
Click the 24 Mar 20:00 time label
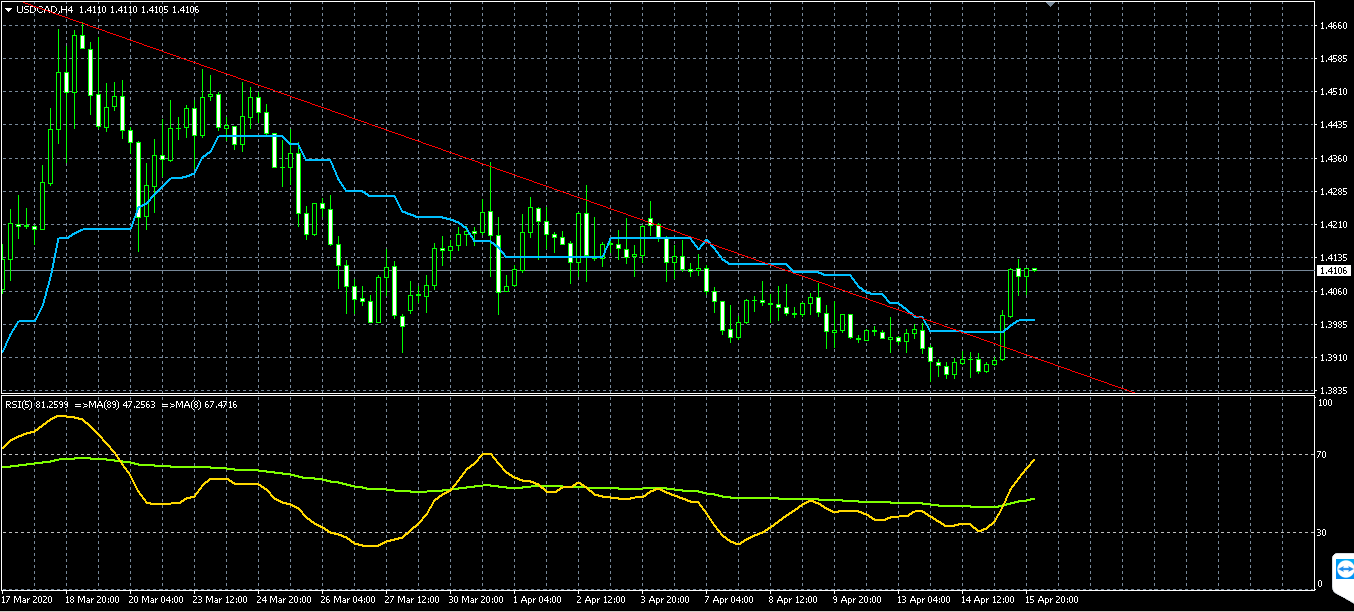285,601
